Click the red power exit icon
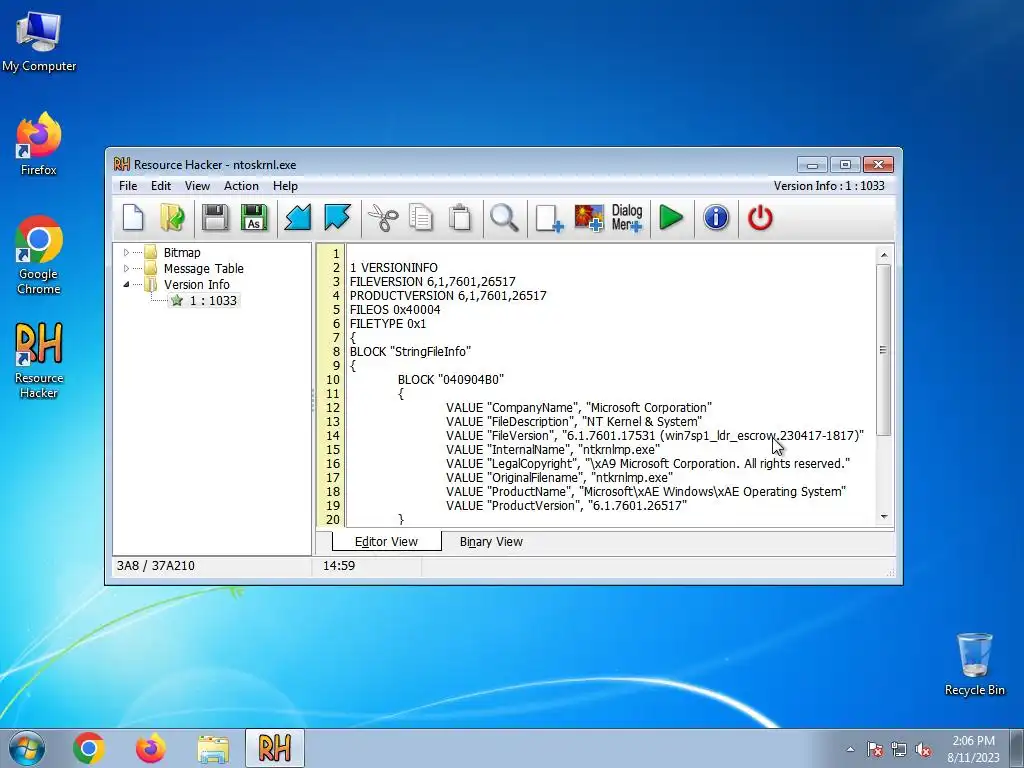The width and height of the screenshot is (1024, 768). click(760, 217)
